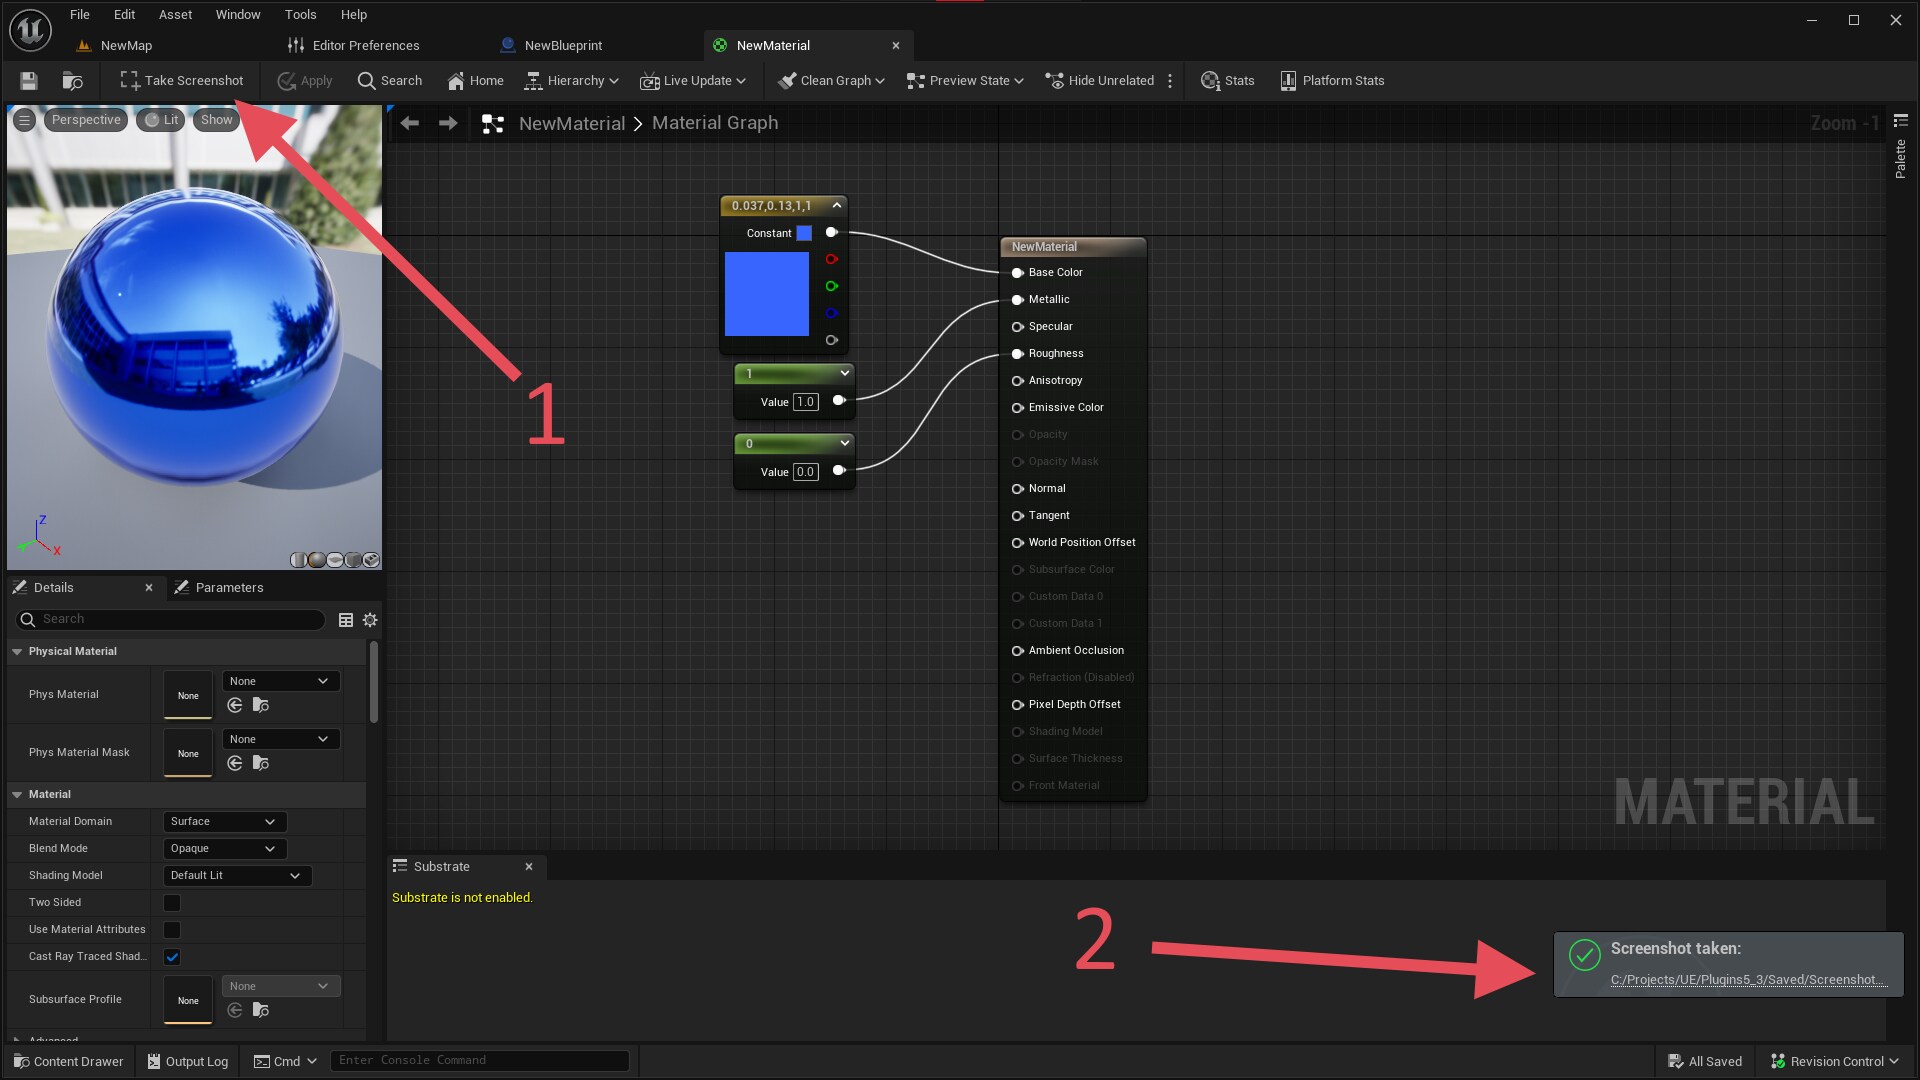Switch to the NewBlueprint tab
This screenshot has height=1080, width=1920.
tap(562, 45)
